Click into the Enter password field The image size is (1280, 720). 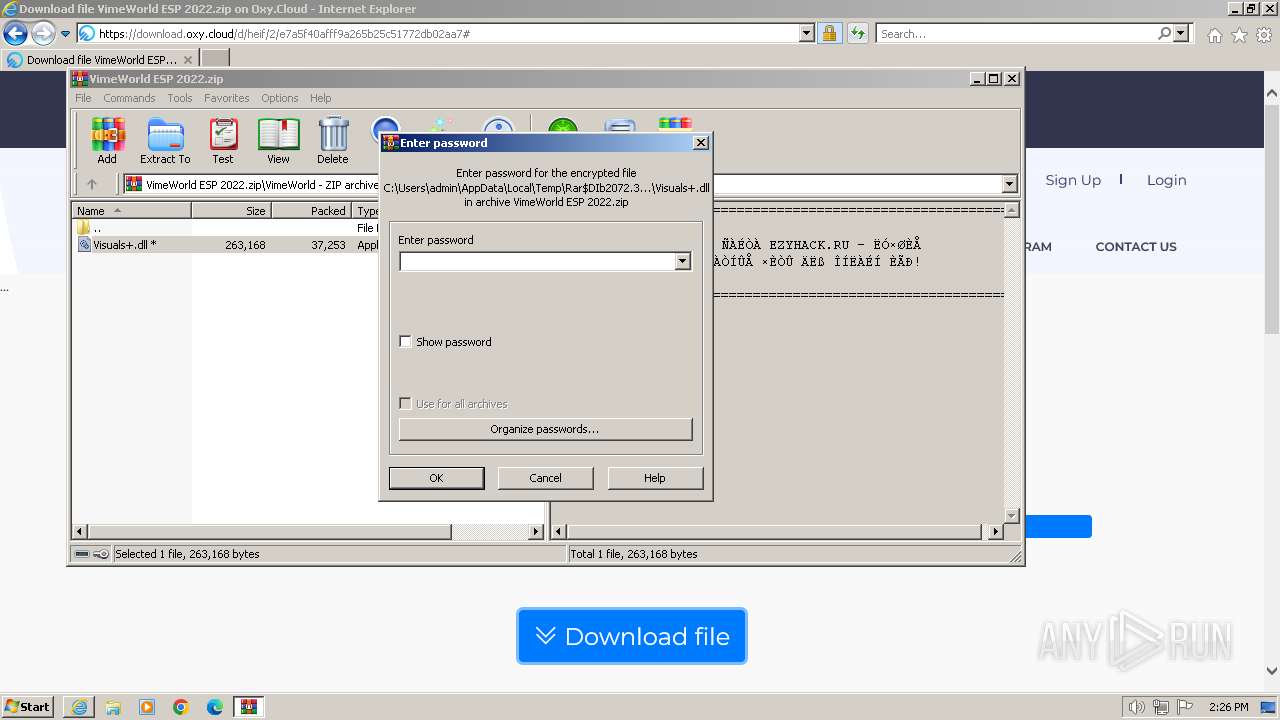pos(537,262)
